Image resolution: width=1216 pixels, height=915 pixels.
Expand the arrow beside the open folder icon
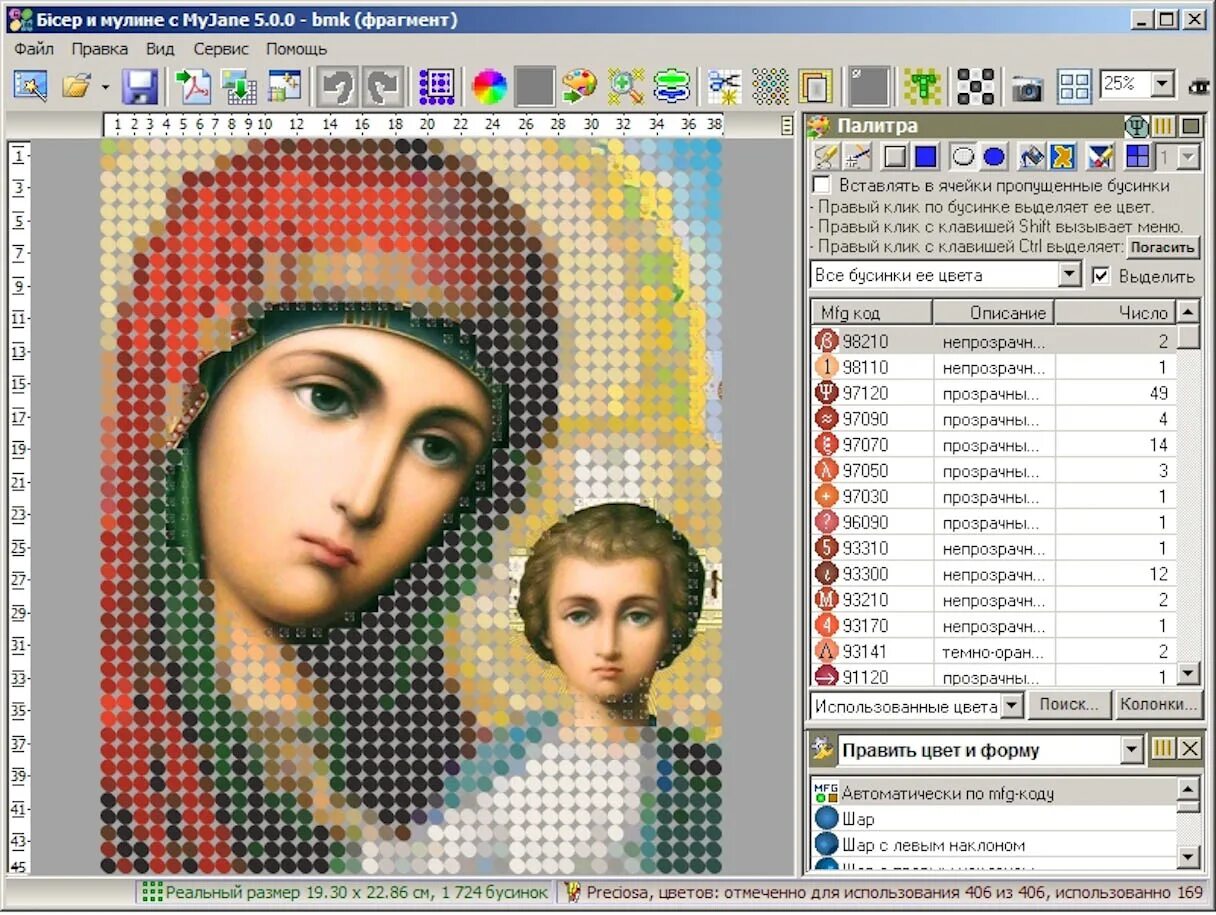[x=105, y=87]
